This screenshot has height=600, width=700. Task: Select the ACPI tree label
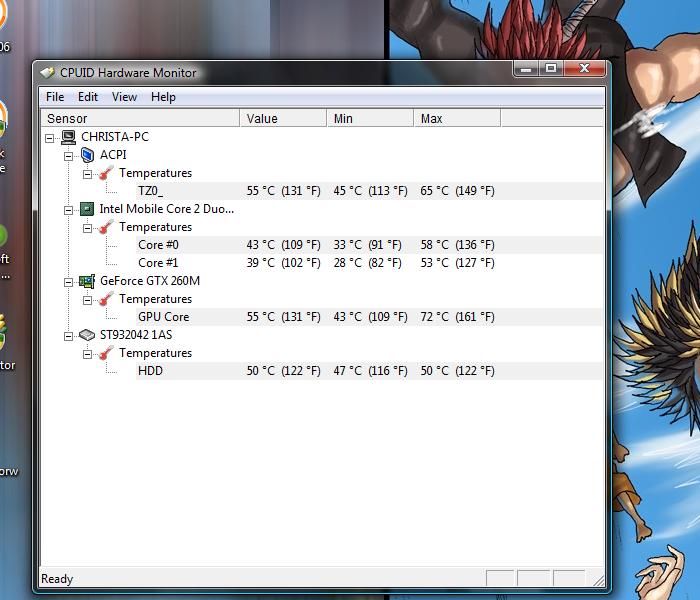tap(113, 155)
